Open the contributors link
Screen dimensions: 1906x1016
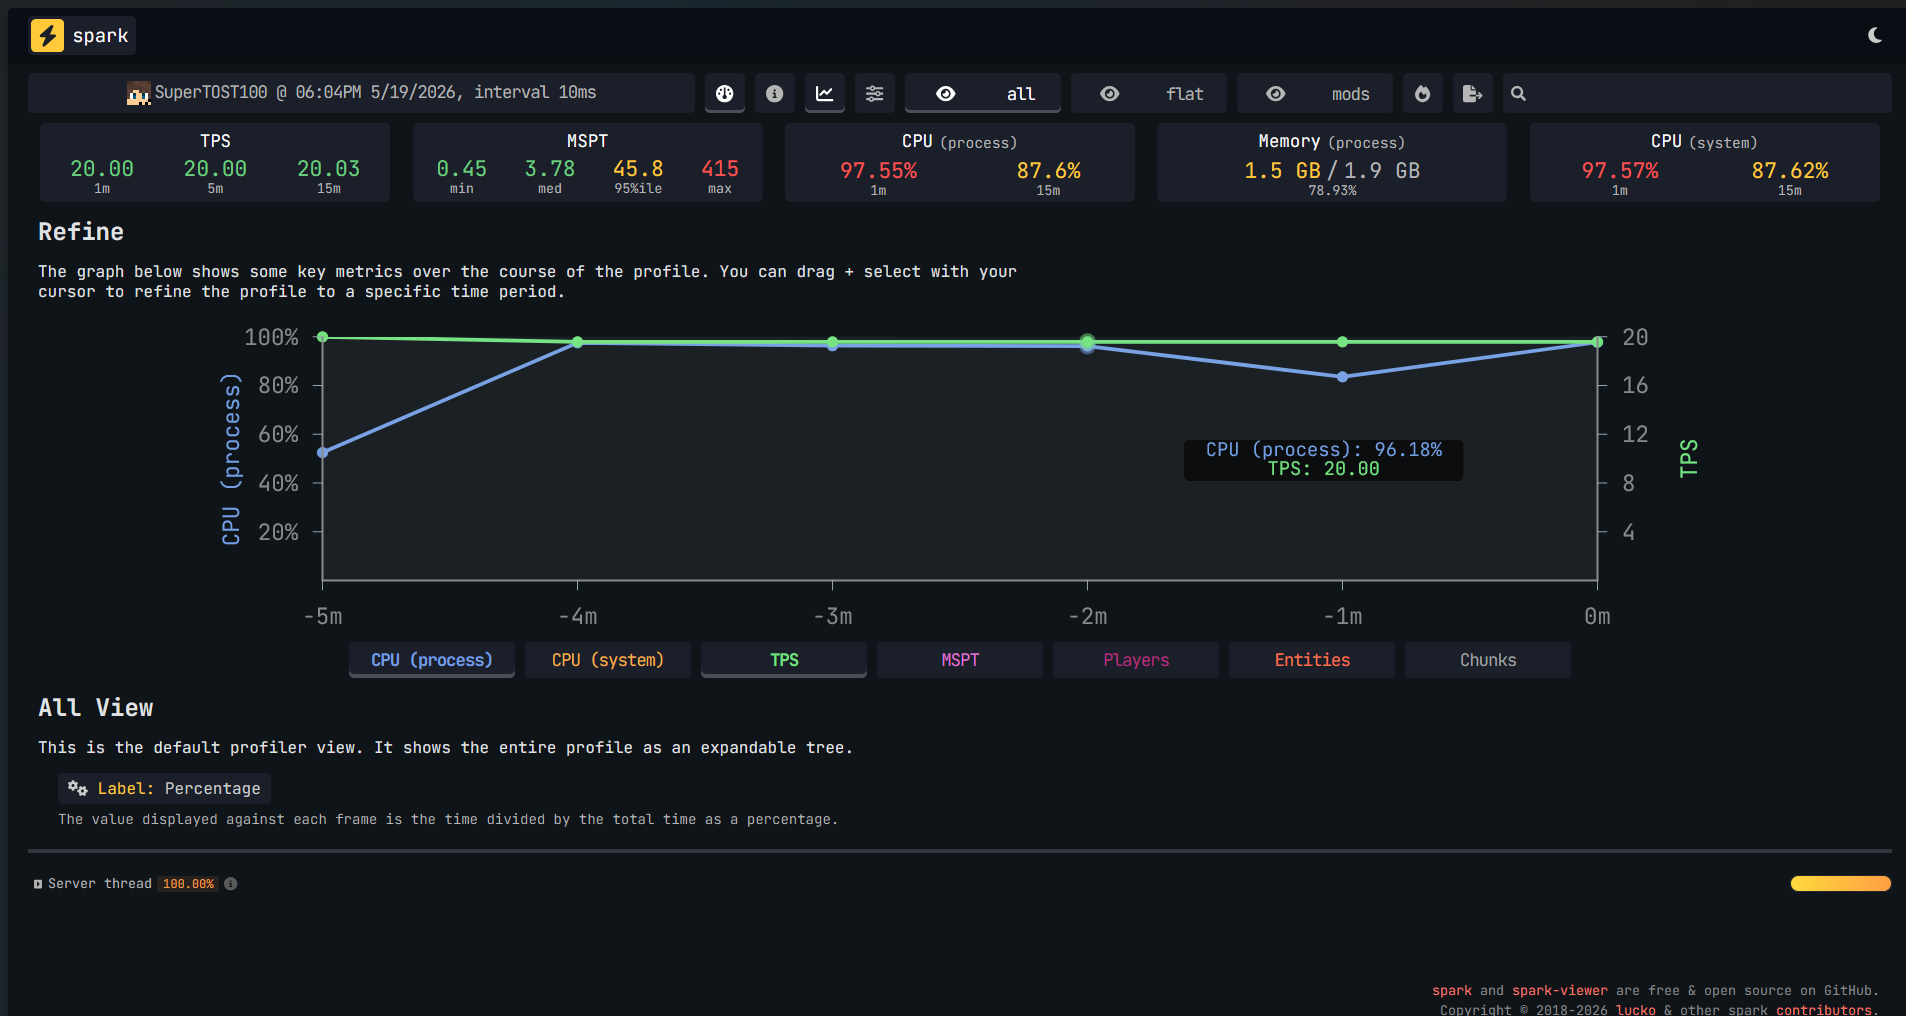click(x=1825, y=1009)
